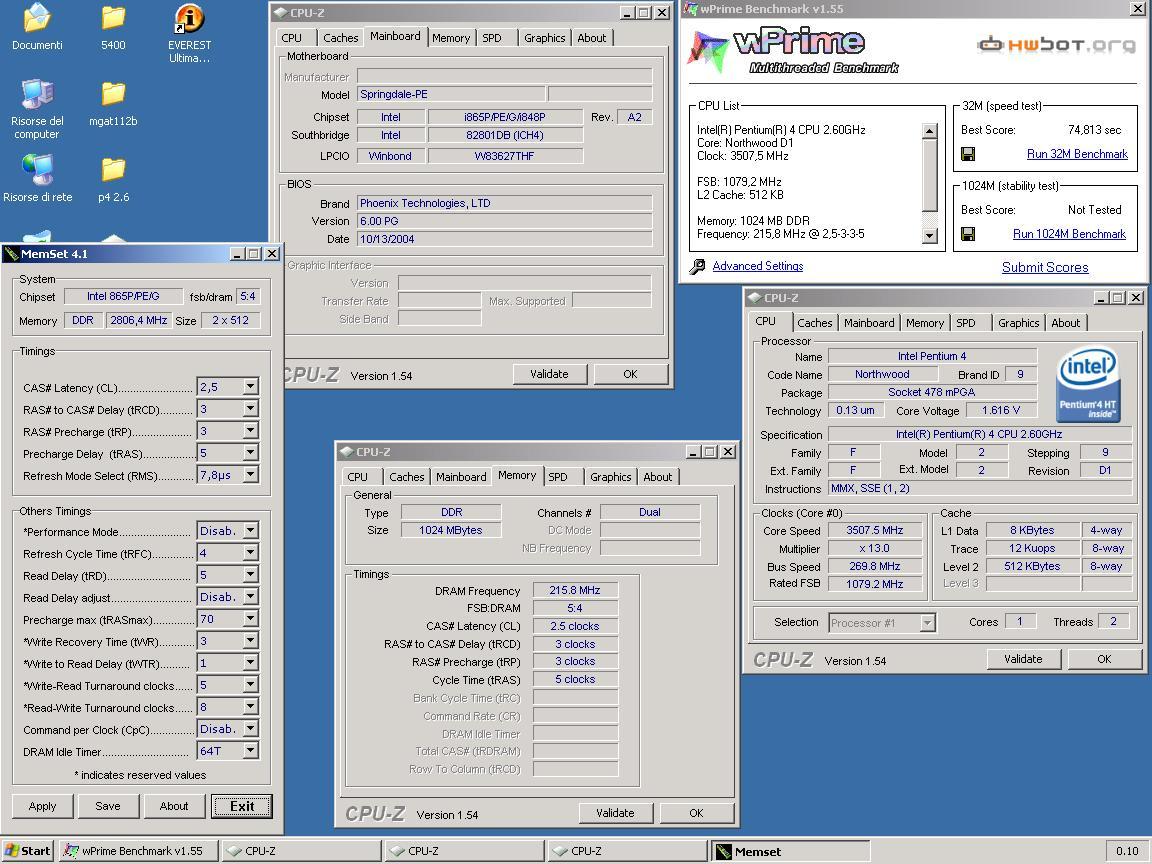This screenshot has width=1152, height=864.
Task: Click Run 32M Benchmark link
Action: 1077,154
